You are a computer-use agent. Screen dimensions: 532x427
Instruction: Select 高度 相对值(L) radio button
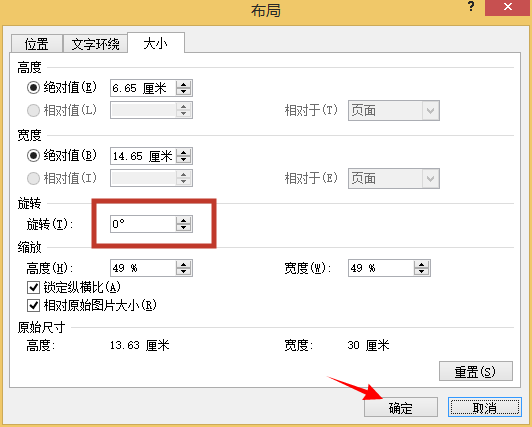(x=33, y=110)
